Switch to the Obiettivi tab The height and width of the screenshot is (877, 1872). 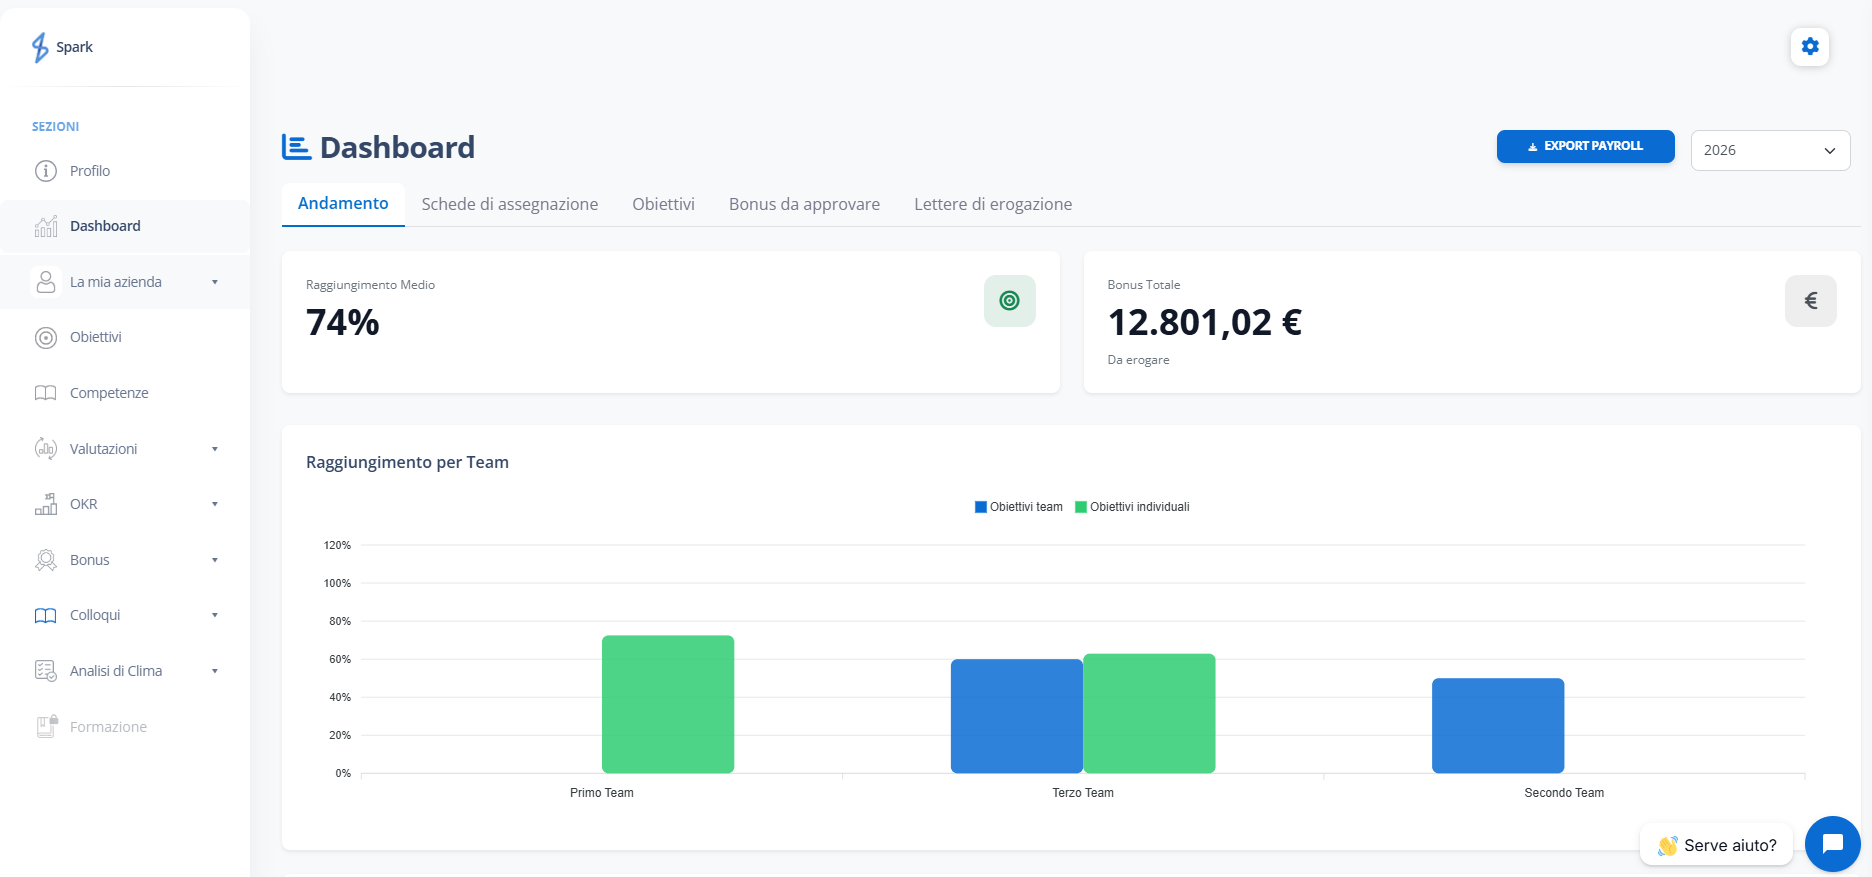pyautogui.click(x=663, y=204)
